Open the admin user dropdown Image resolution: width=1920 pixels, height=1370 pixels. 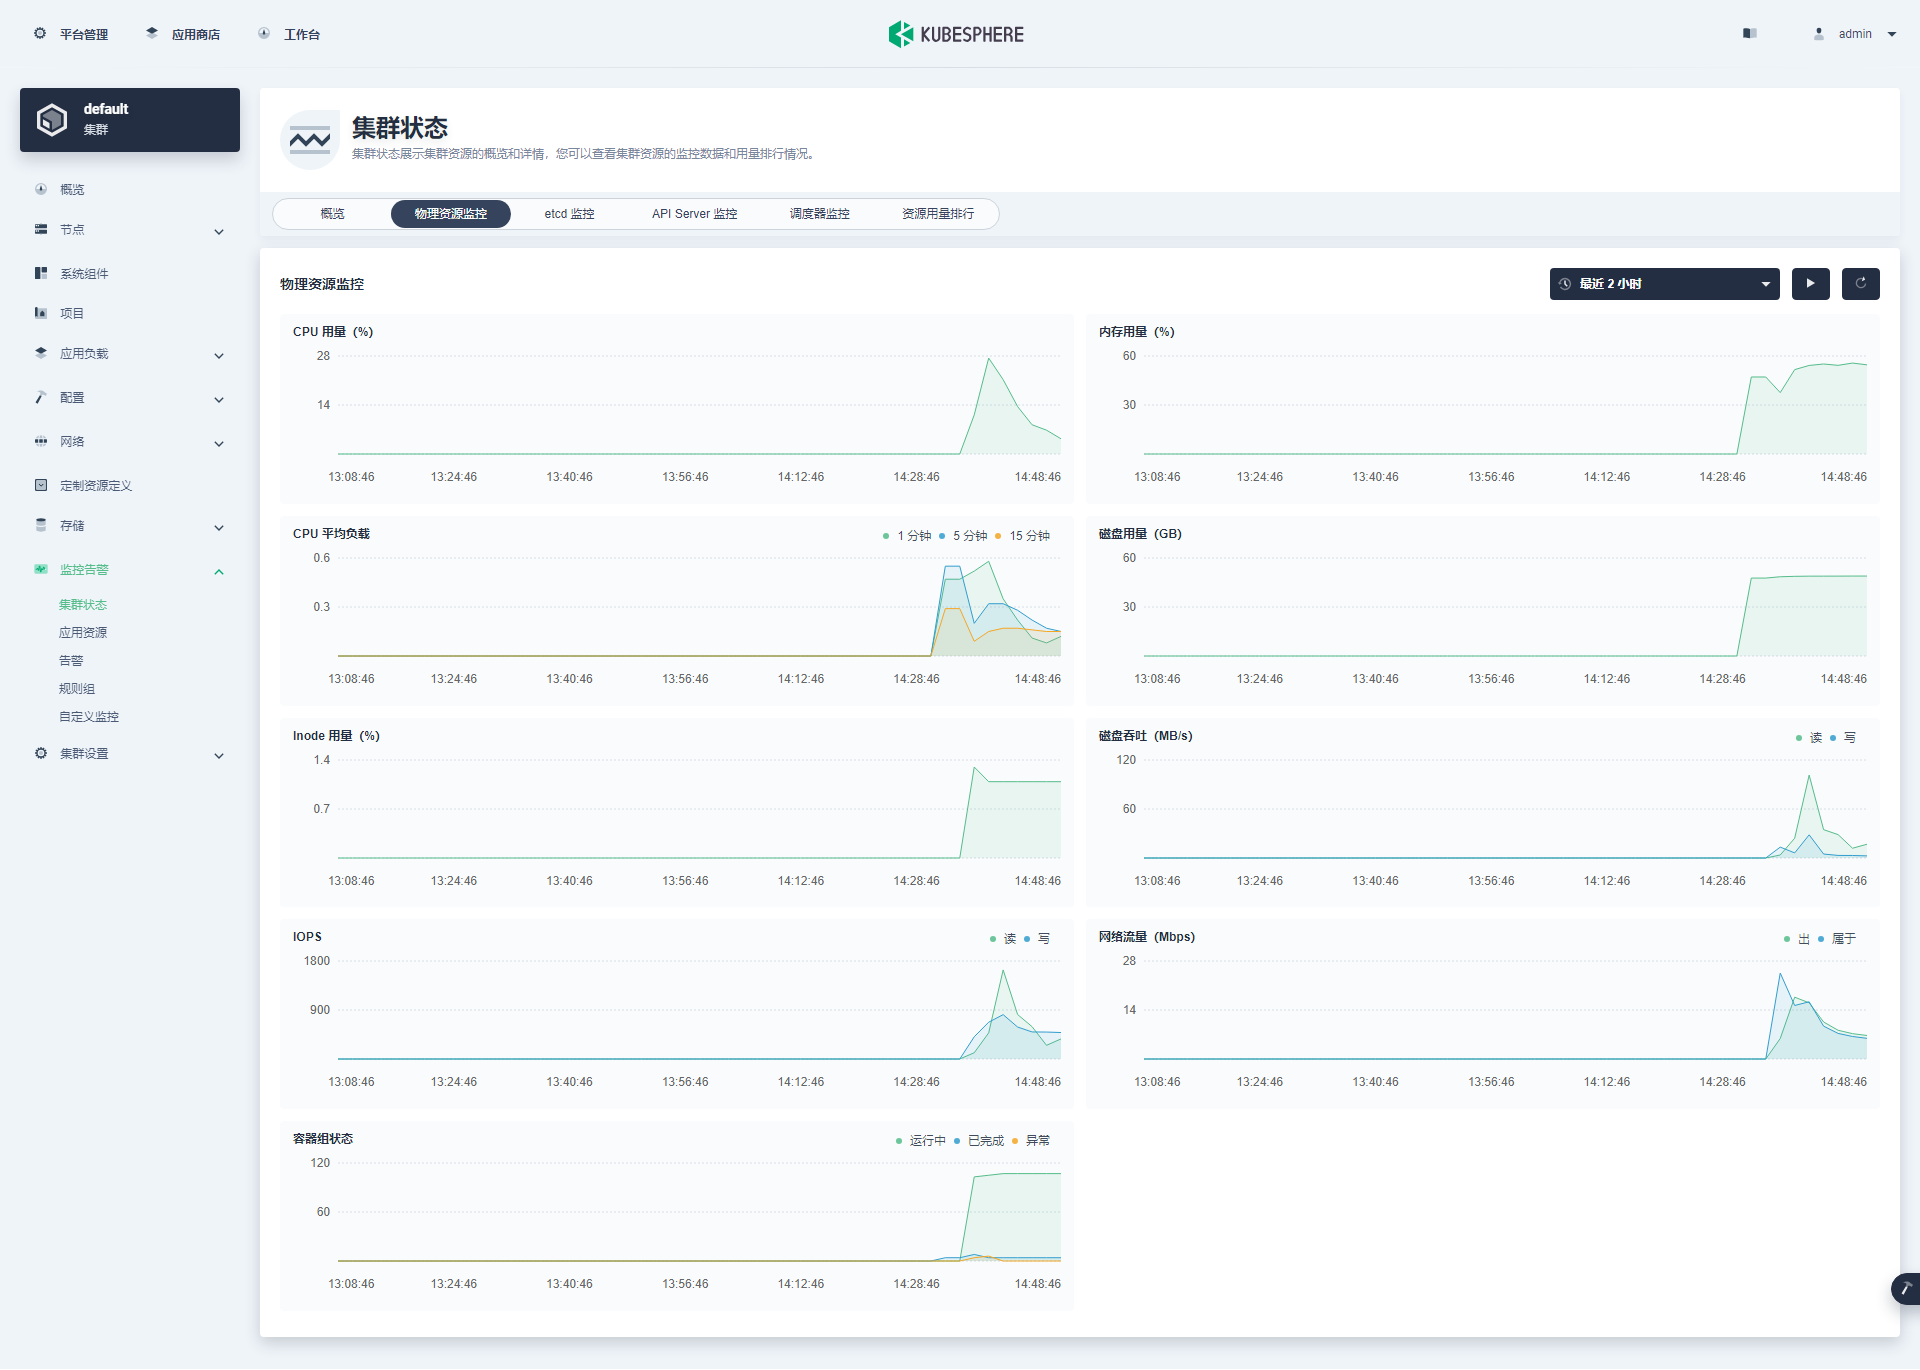[x=1855, y=34]
